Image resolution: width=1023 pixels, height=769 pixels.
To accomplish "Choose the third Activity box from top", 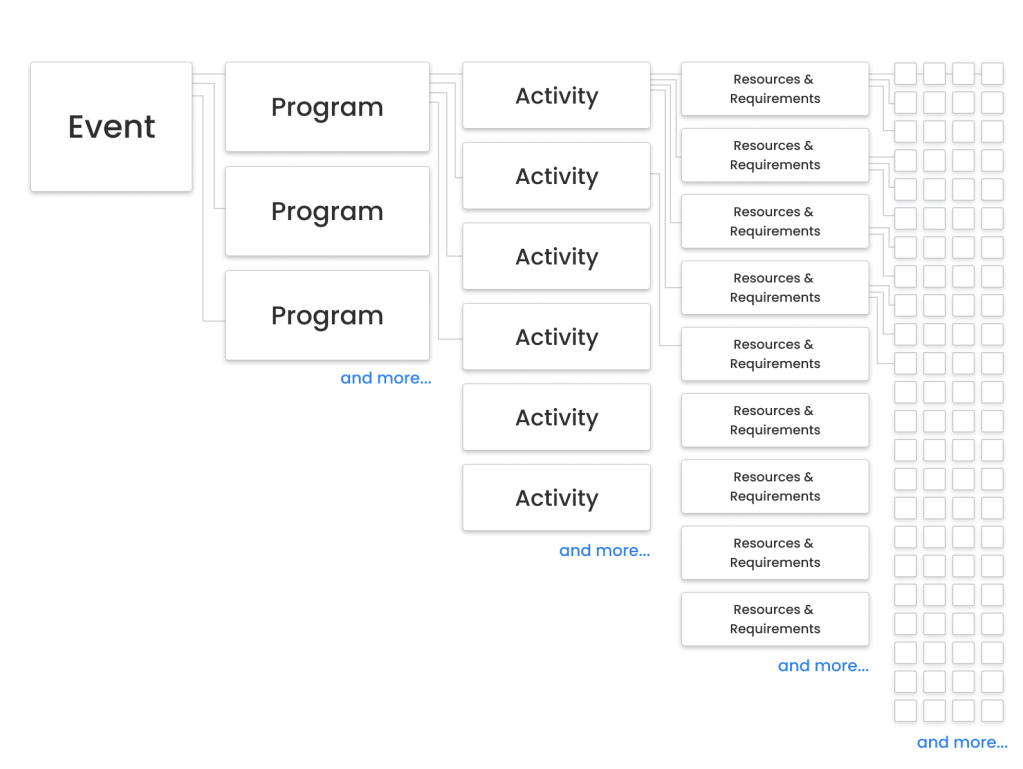I will (556, 257).
